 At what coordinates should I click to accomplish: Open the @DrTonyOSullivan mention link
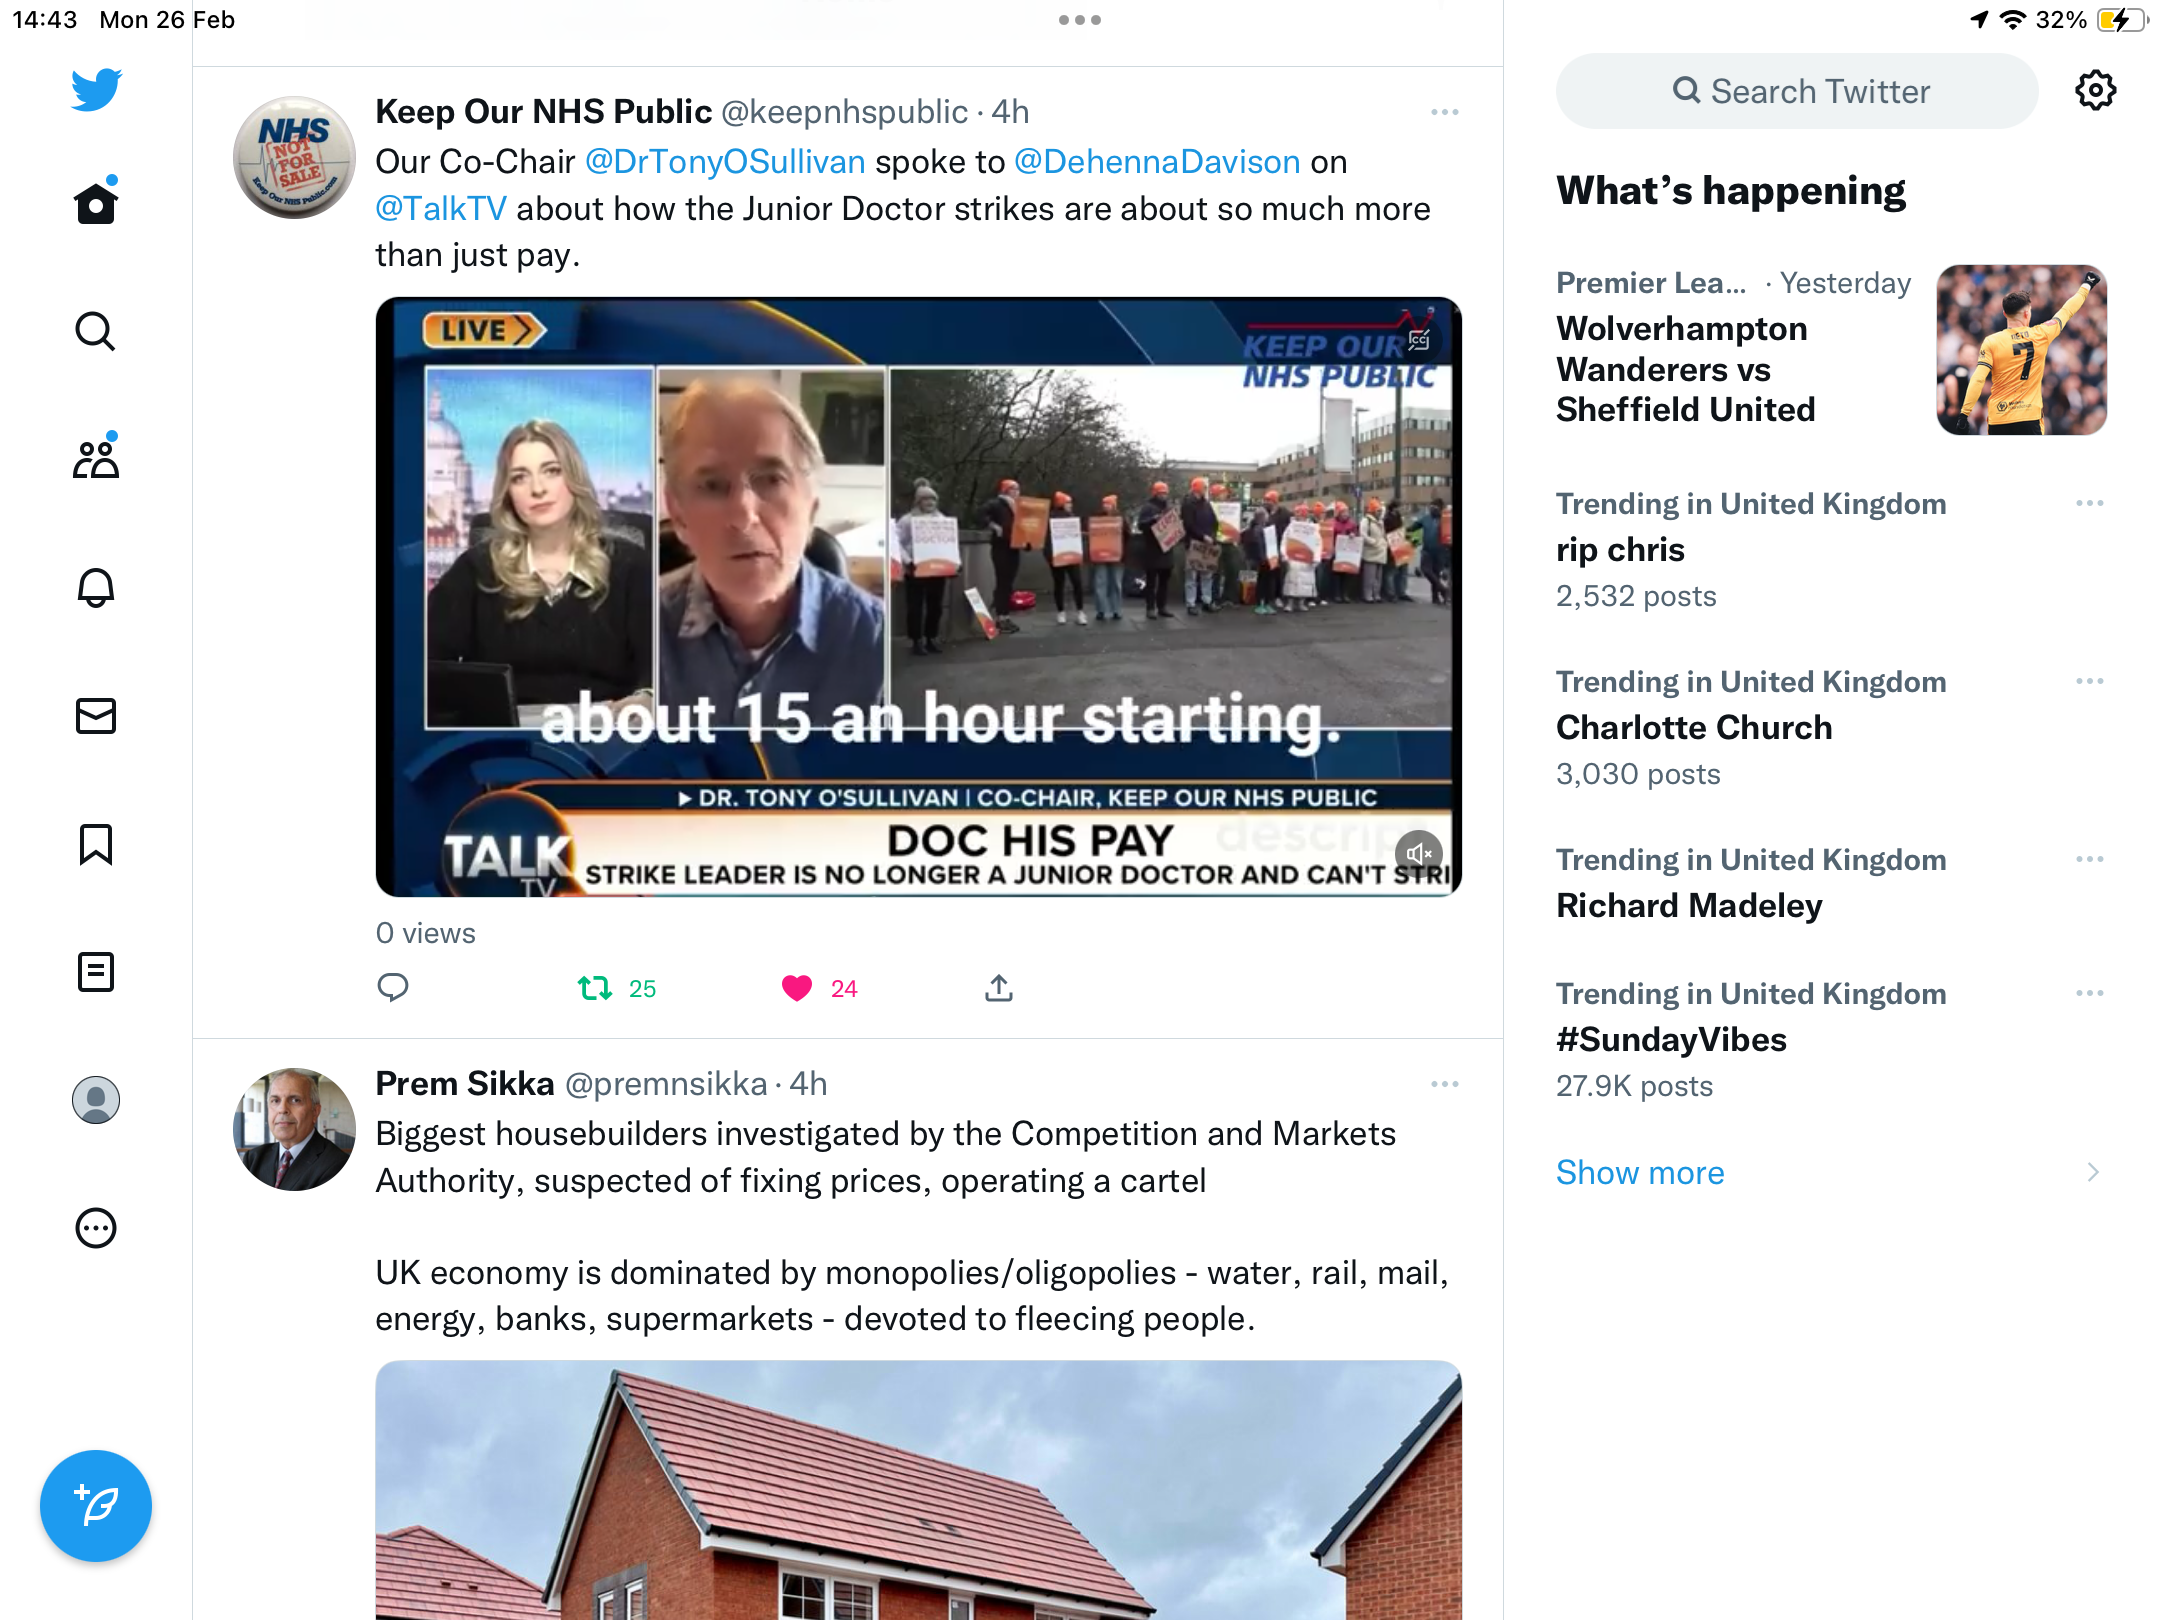[x=724, y=162]
